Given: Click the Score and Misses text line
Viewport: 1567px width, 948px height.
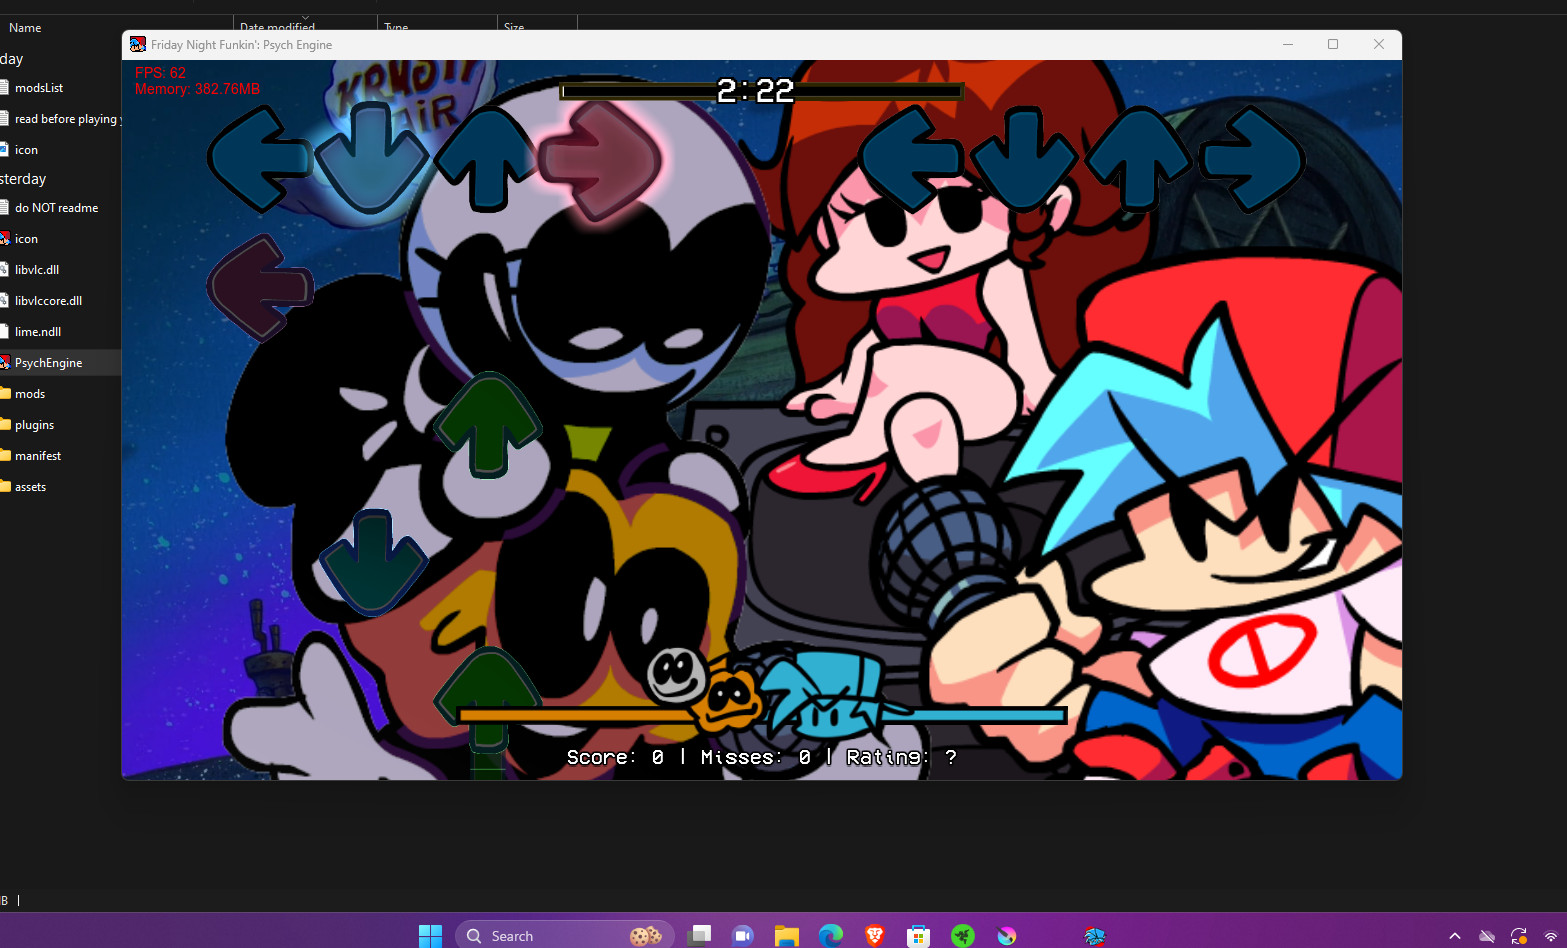Looking at the screenshot, I should 762,757.
